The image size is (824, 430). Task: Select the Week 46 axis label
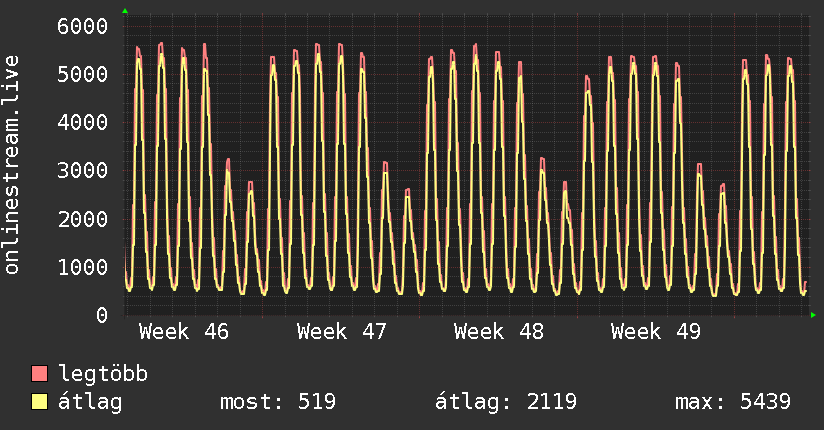pyautogui.click(x=183, y=332)
